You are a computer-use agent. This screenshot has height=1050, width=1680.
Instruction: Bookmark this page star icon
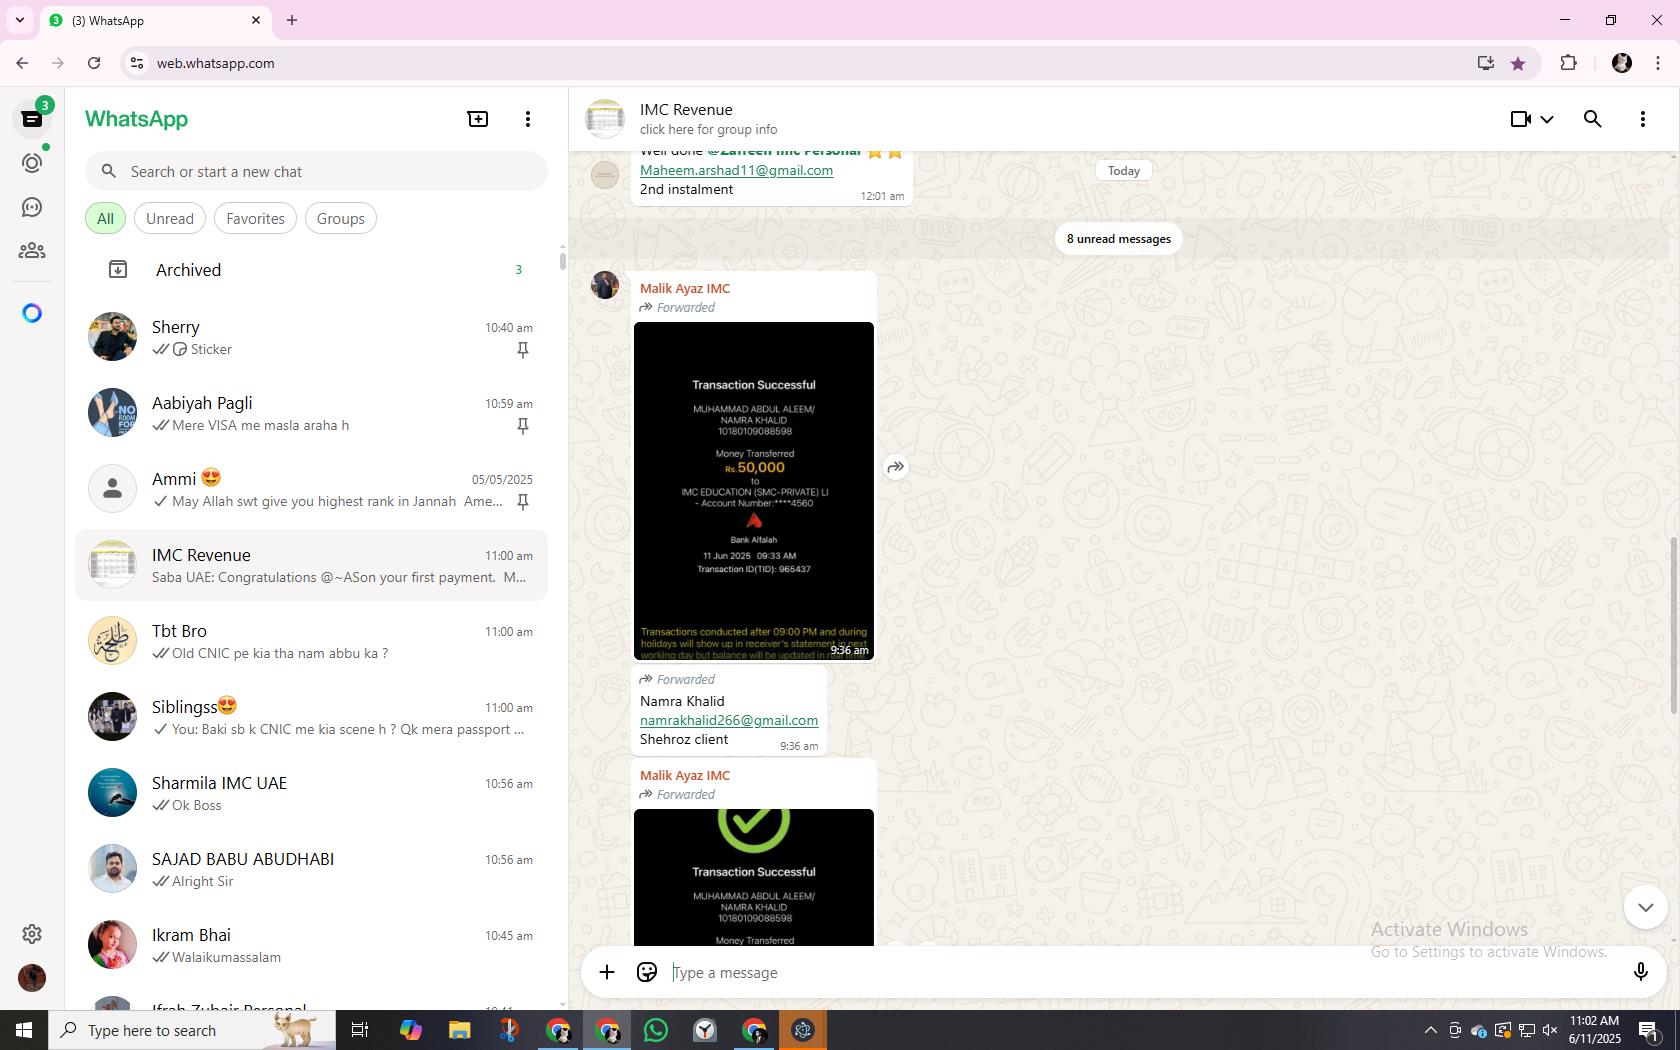pyautogui.click(x=1518, y=63)
